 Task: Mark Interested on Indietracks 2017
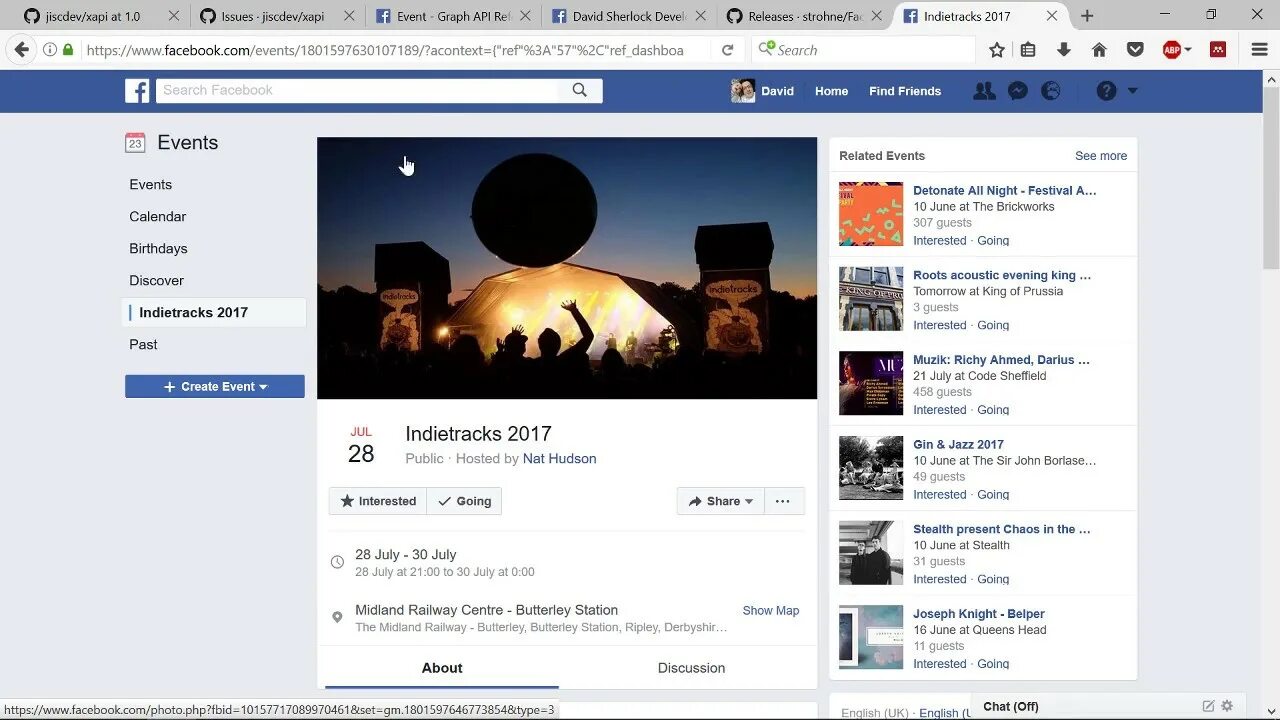(x=378, y=501)
